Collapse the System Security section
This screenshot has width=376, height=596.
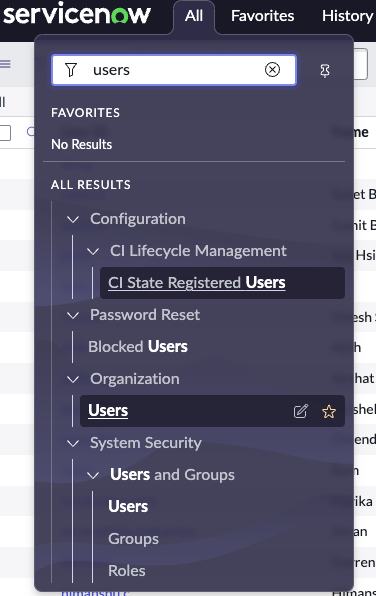[x=73, y=443]
